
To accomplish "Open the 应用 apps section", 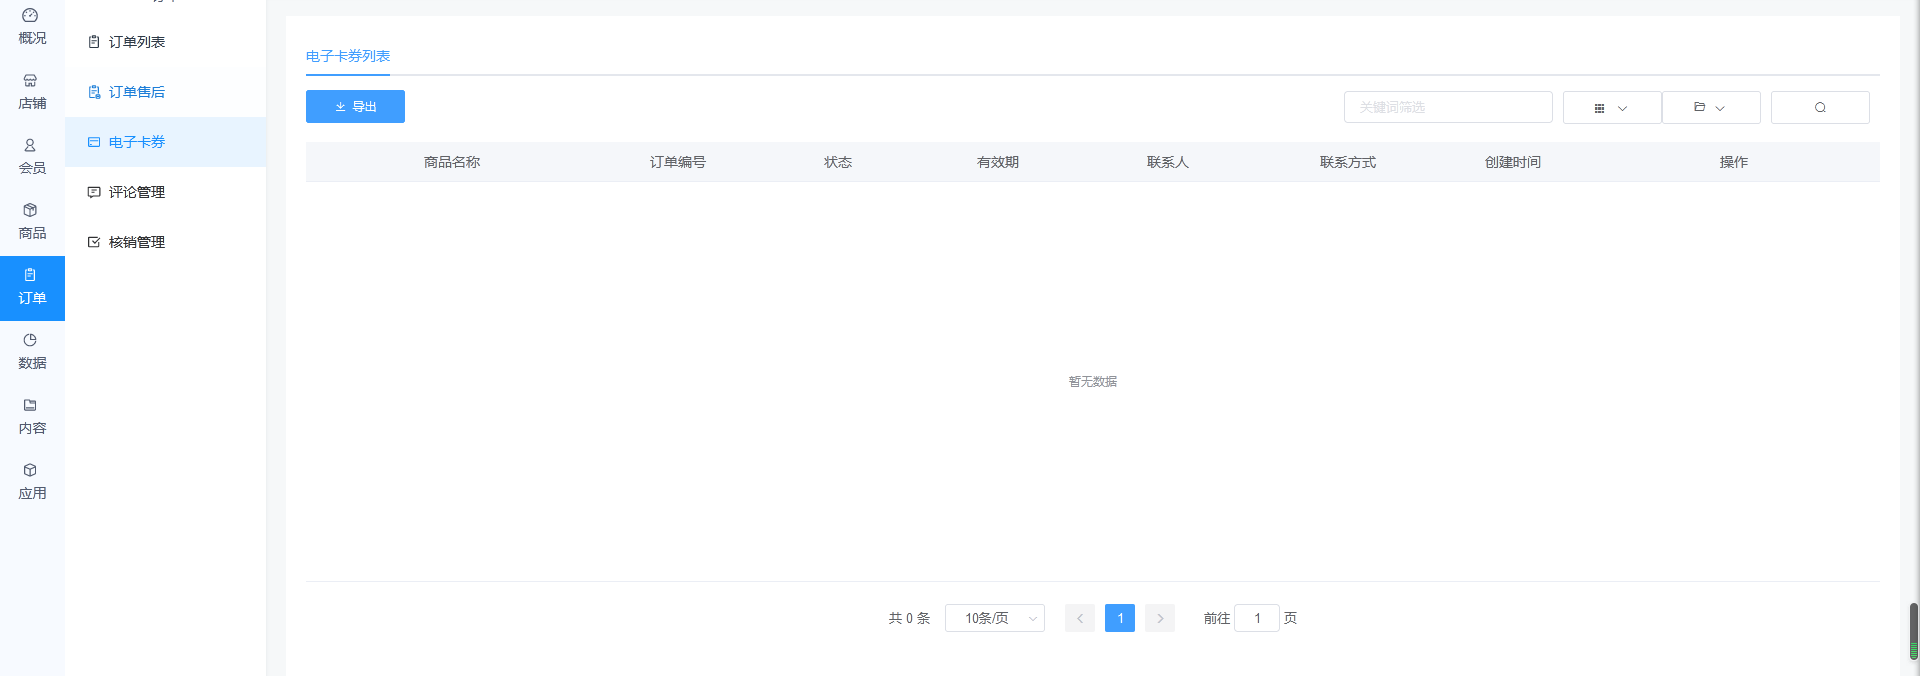I will click(x=32, y=482).
